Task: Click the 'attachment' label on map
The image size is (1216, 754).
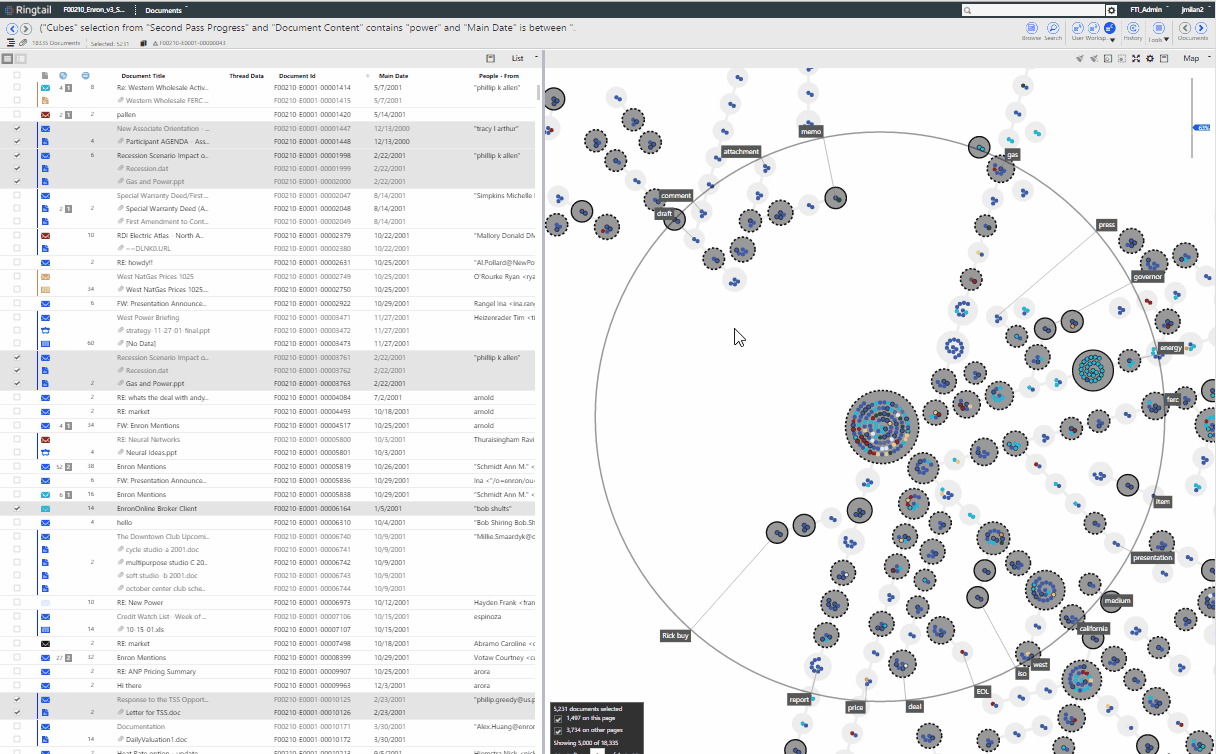Action: click(741, 152)
